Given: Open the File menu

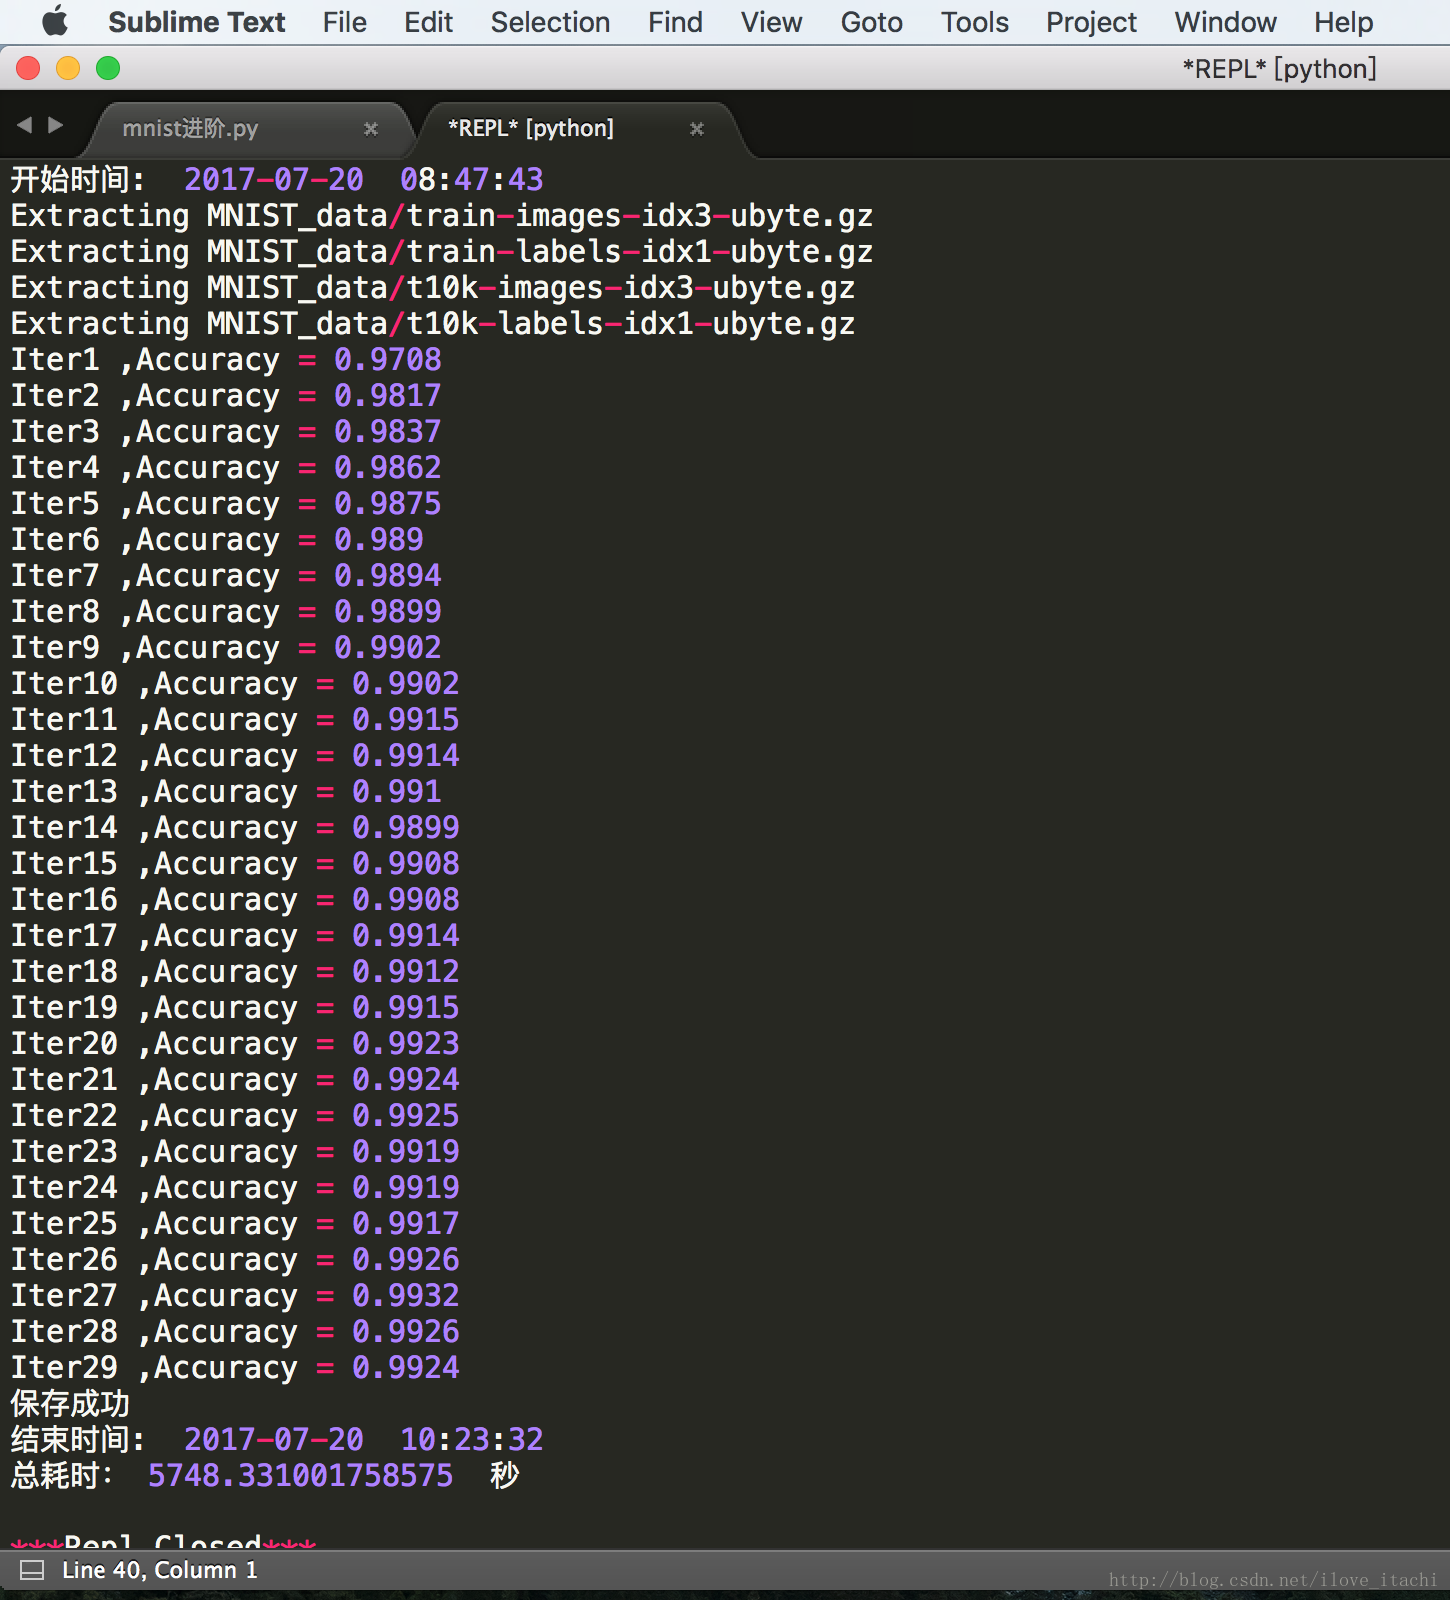Looking at the screenshot, I should pyautogui.click(x=345, y=22).
